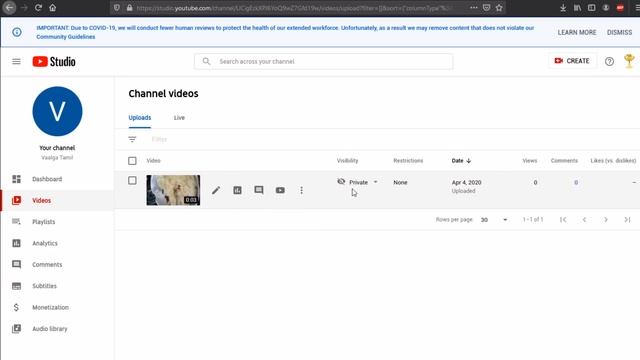Click the Views column header

529,160
